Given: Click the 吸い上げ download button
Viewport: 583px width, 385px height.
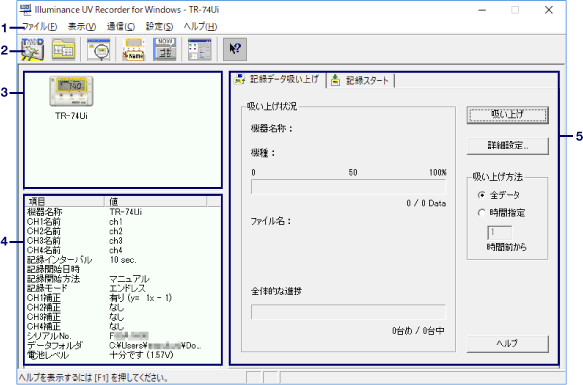Looking at the screenshot, I should click(x=508, y=115).
